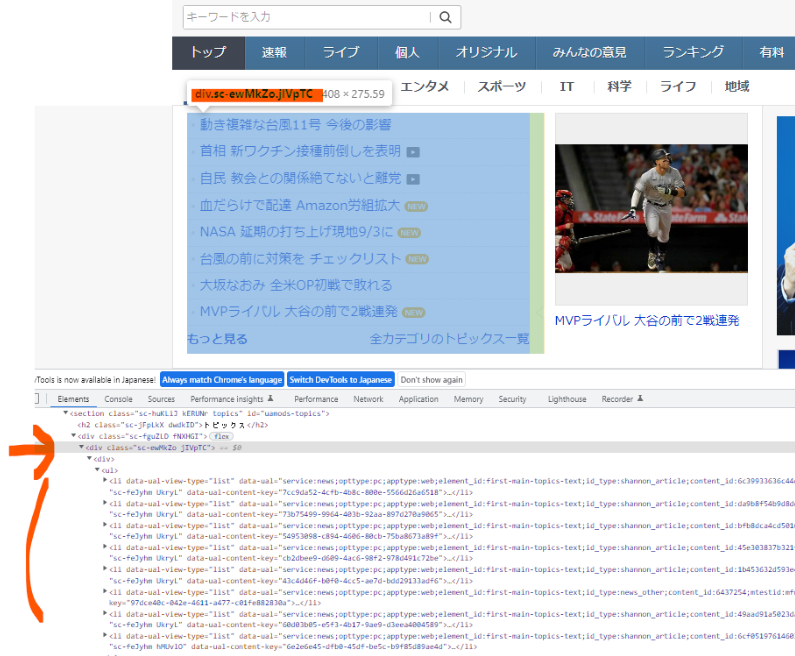
Task: Switch to DevTools Elements tab
Action: pos(73,399)
